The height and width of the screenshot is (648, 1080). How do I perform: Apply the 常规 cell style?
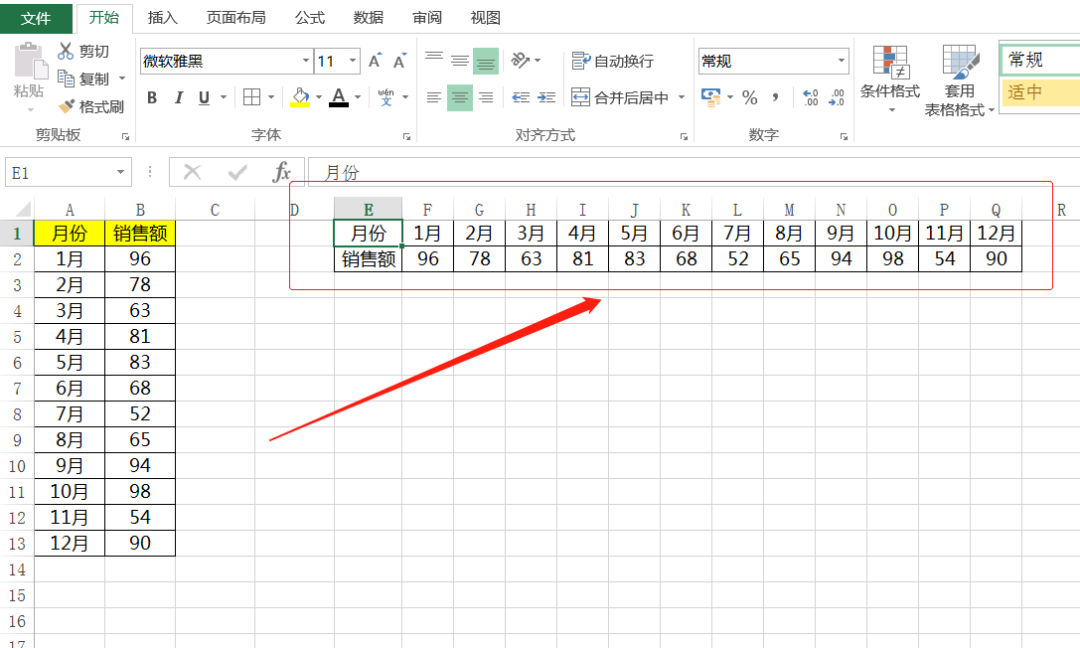point(1040,60)
